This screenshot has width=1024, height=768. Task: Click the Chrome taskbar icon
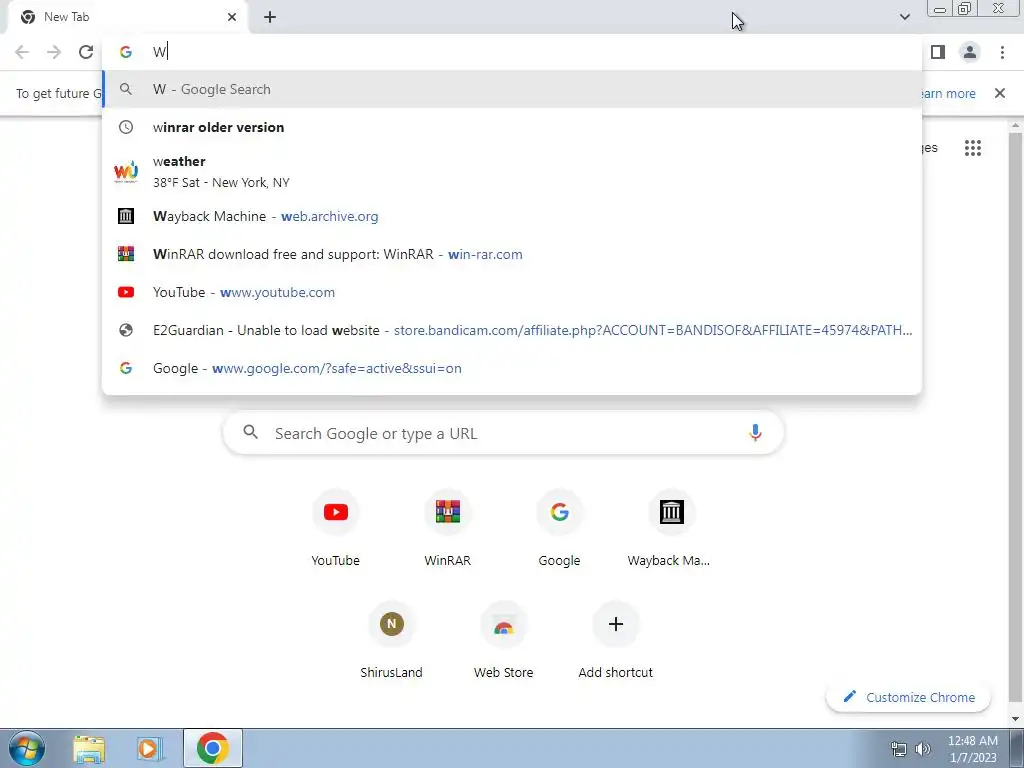point(212,748)
